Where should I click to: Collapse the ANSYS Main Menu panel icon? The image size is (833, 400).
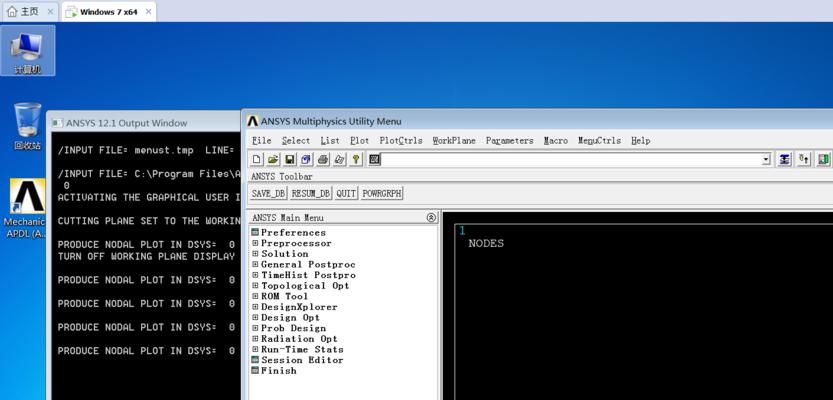tap(431, 217)
